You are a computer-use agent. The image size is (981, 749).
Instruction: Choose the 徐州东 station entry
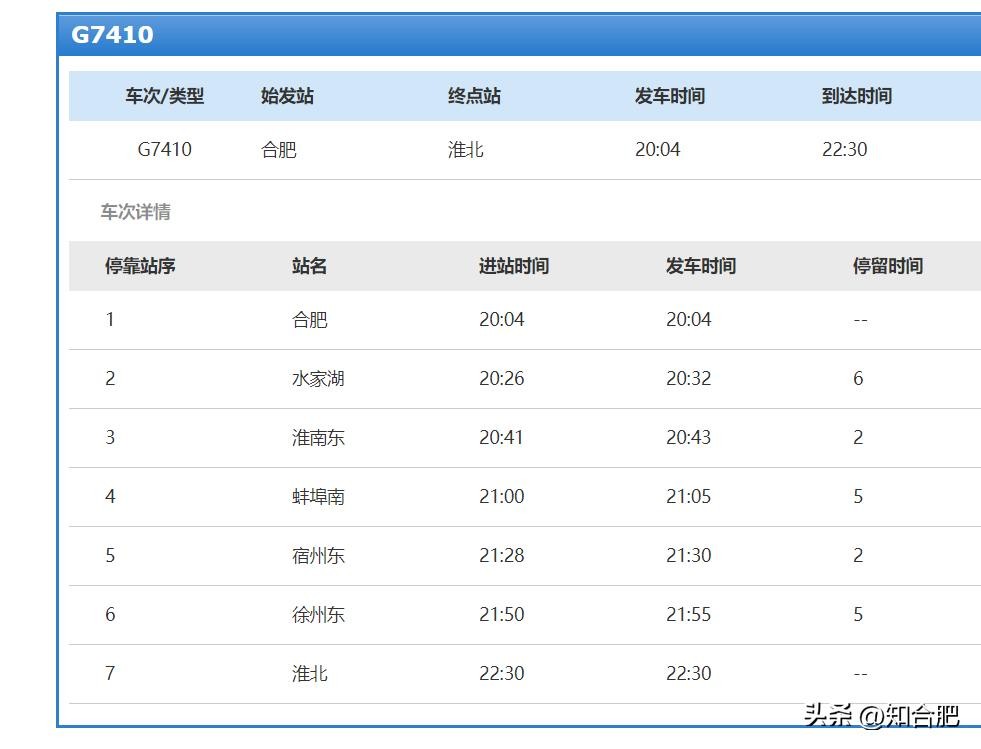[x=318, y=615]
